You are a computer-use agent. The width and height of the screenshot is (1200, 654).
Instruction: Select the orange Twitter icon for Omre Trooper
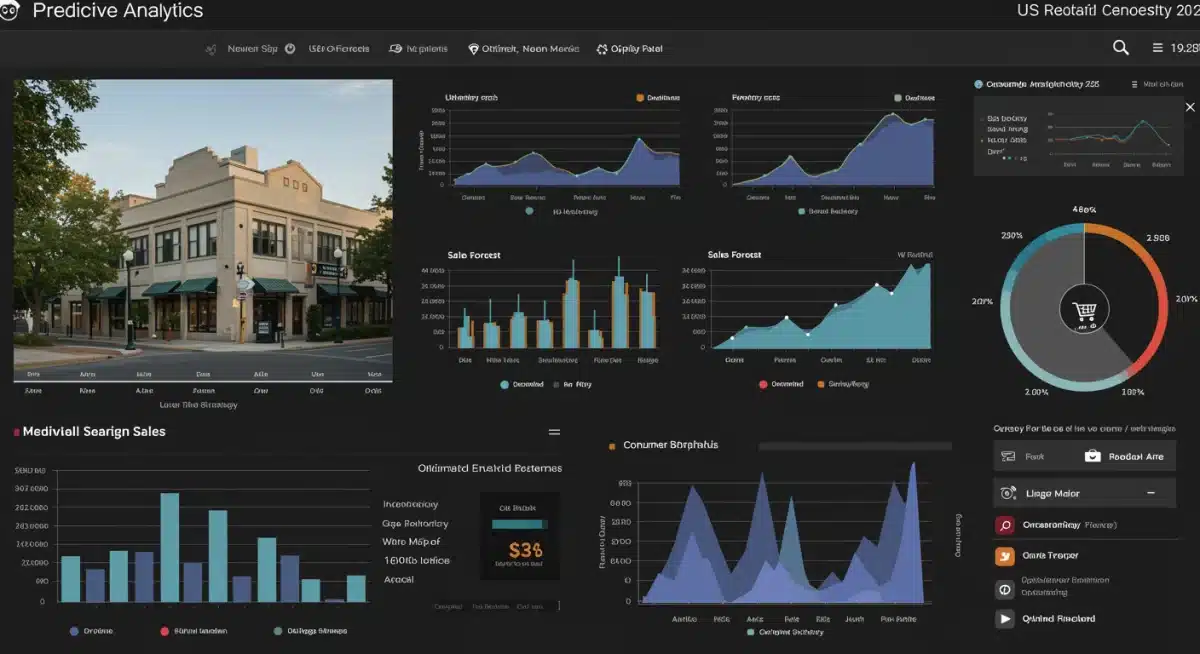point(1004,555)
